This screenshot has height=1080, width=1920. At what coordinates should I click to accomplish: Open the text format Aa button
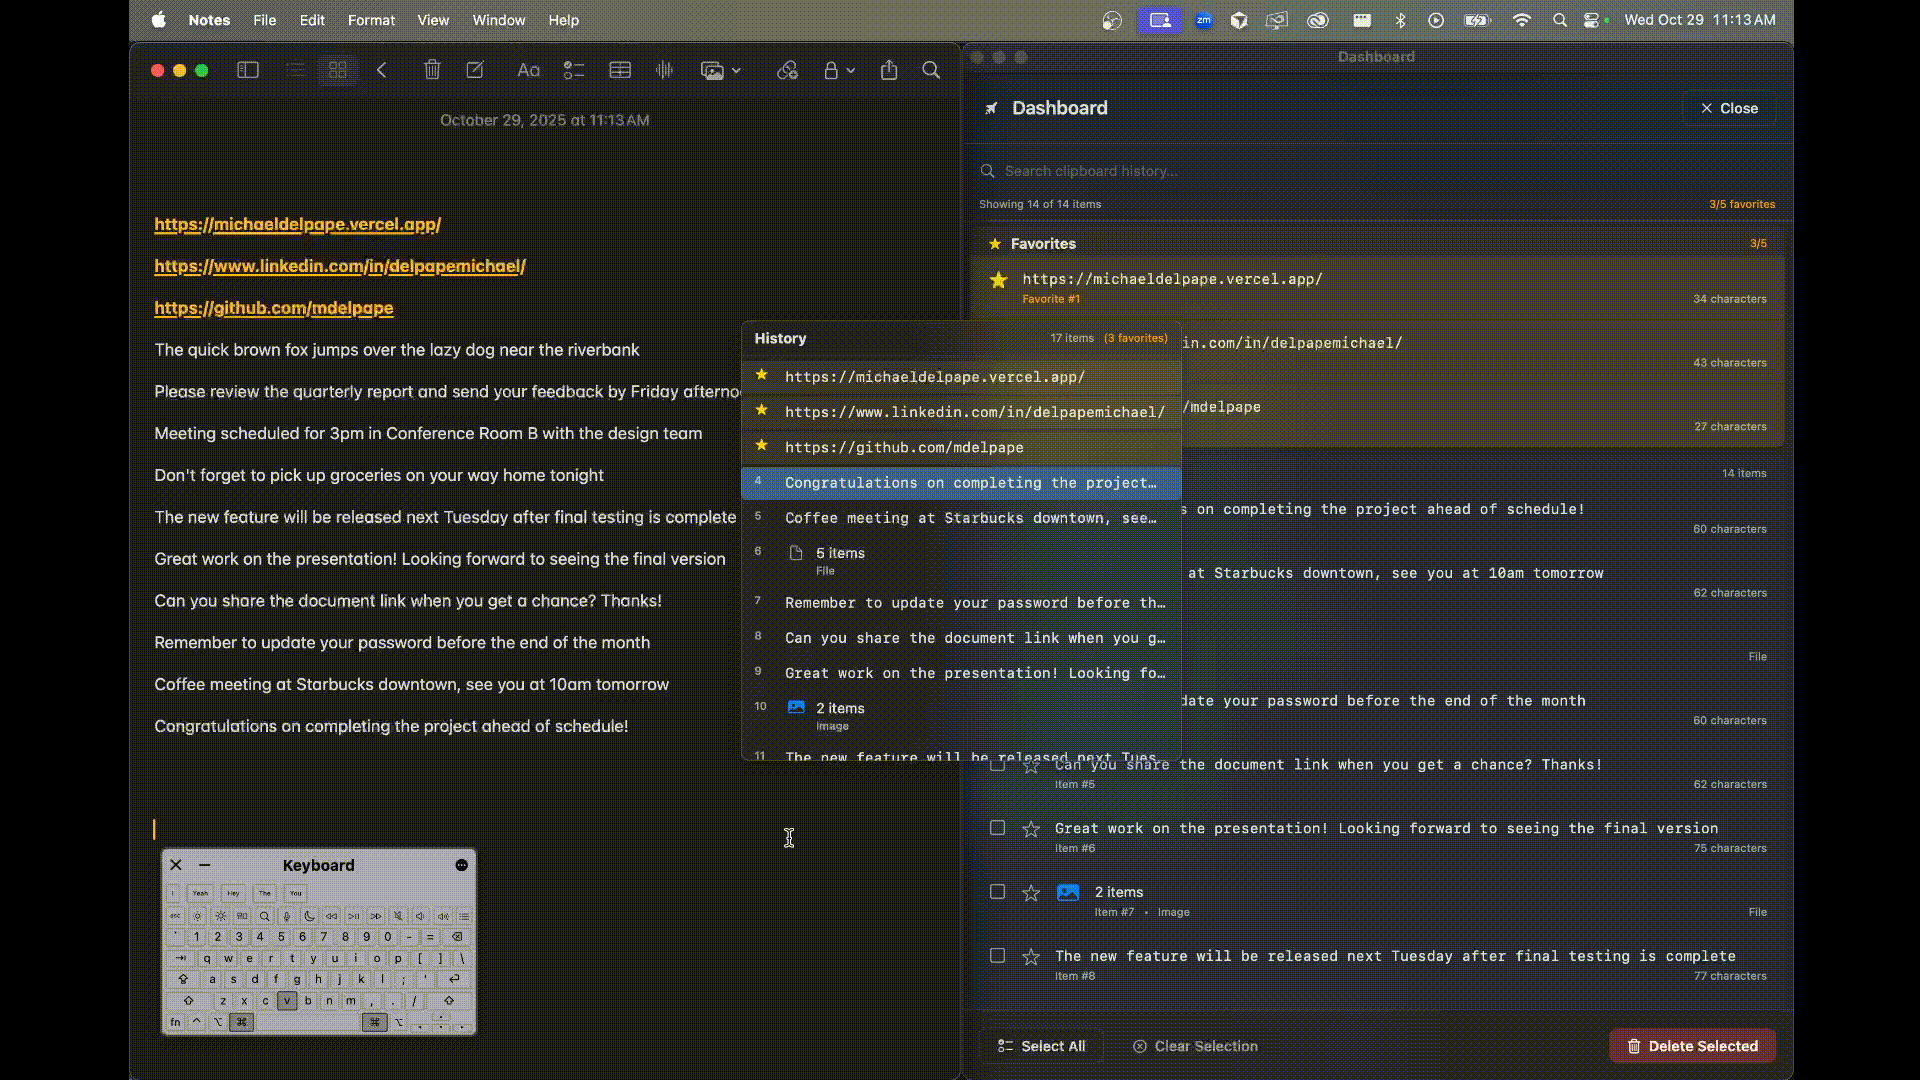[x=528, y=70]
